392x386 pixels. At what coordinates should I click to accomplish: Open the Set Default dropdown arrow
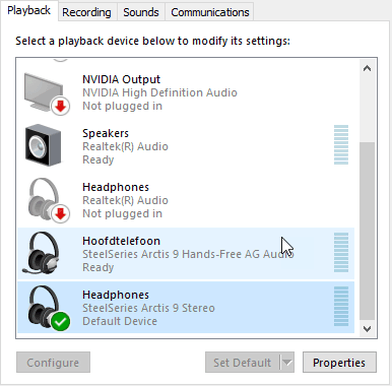click(287, 362)
